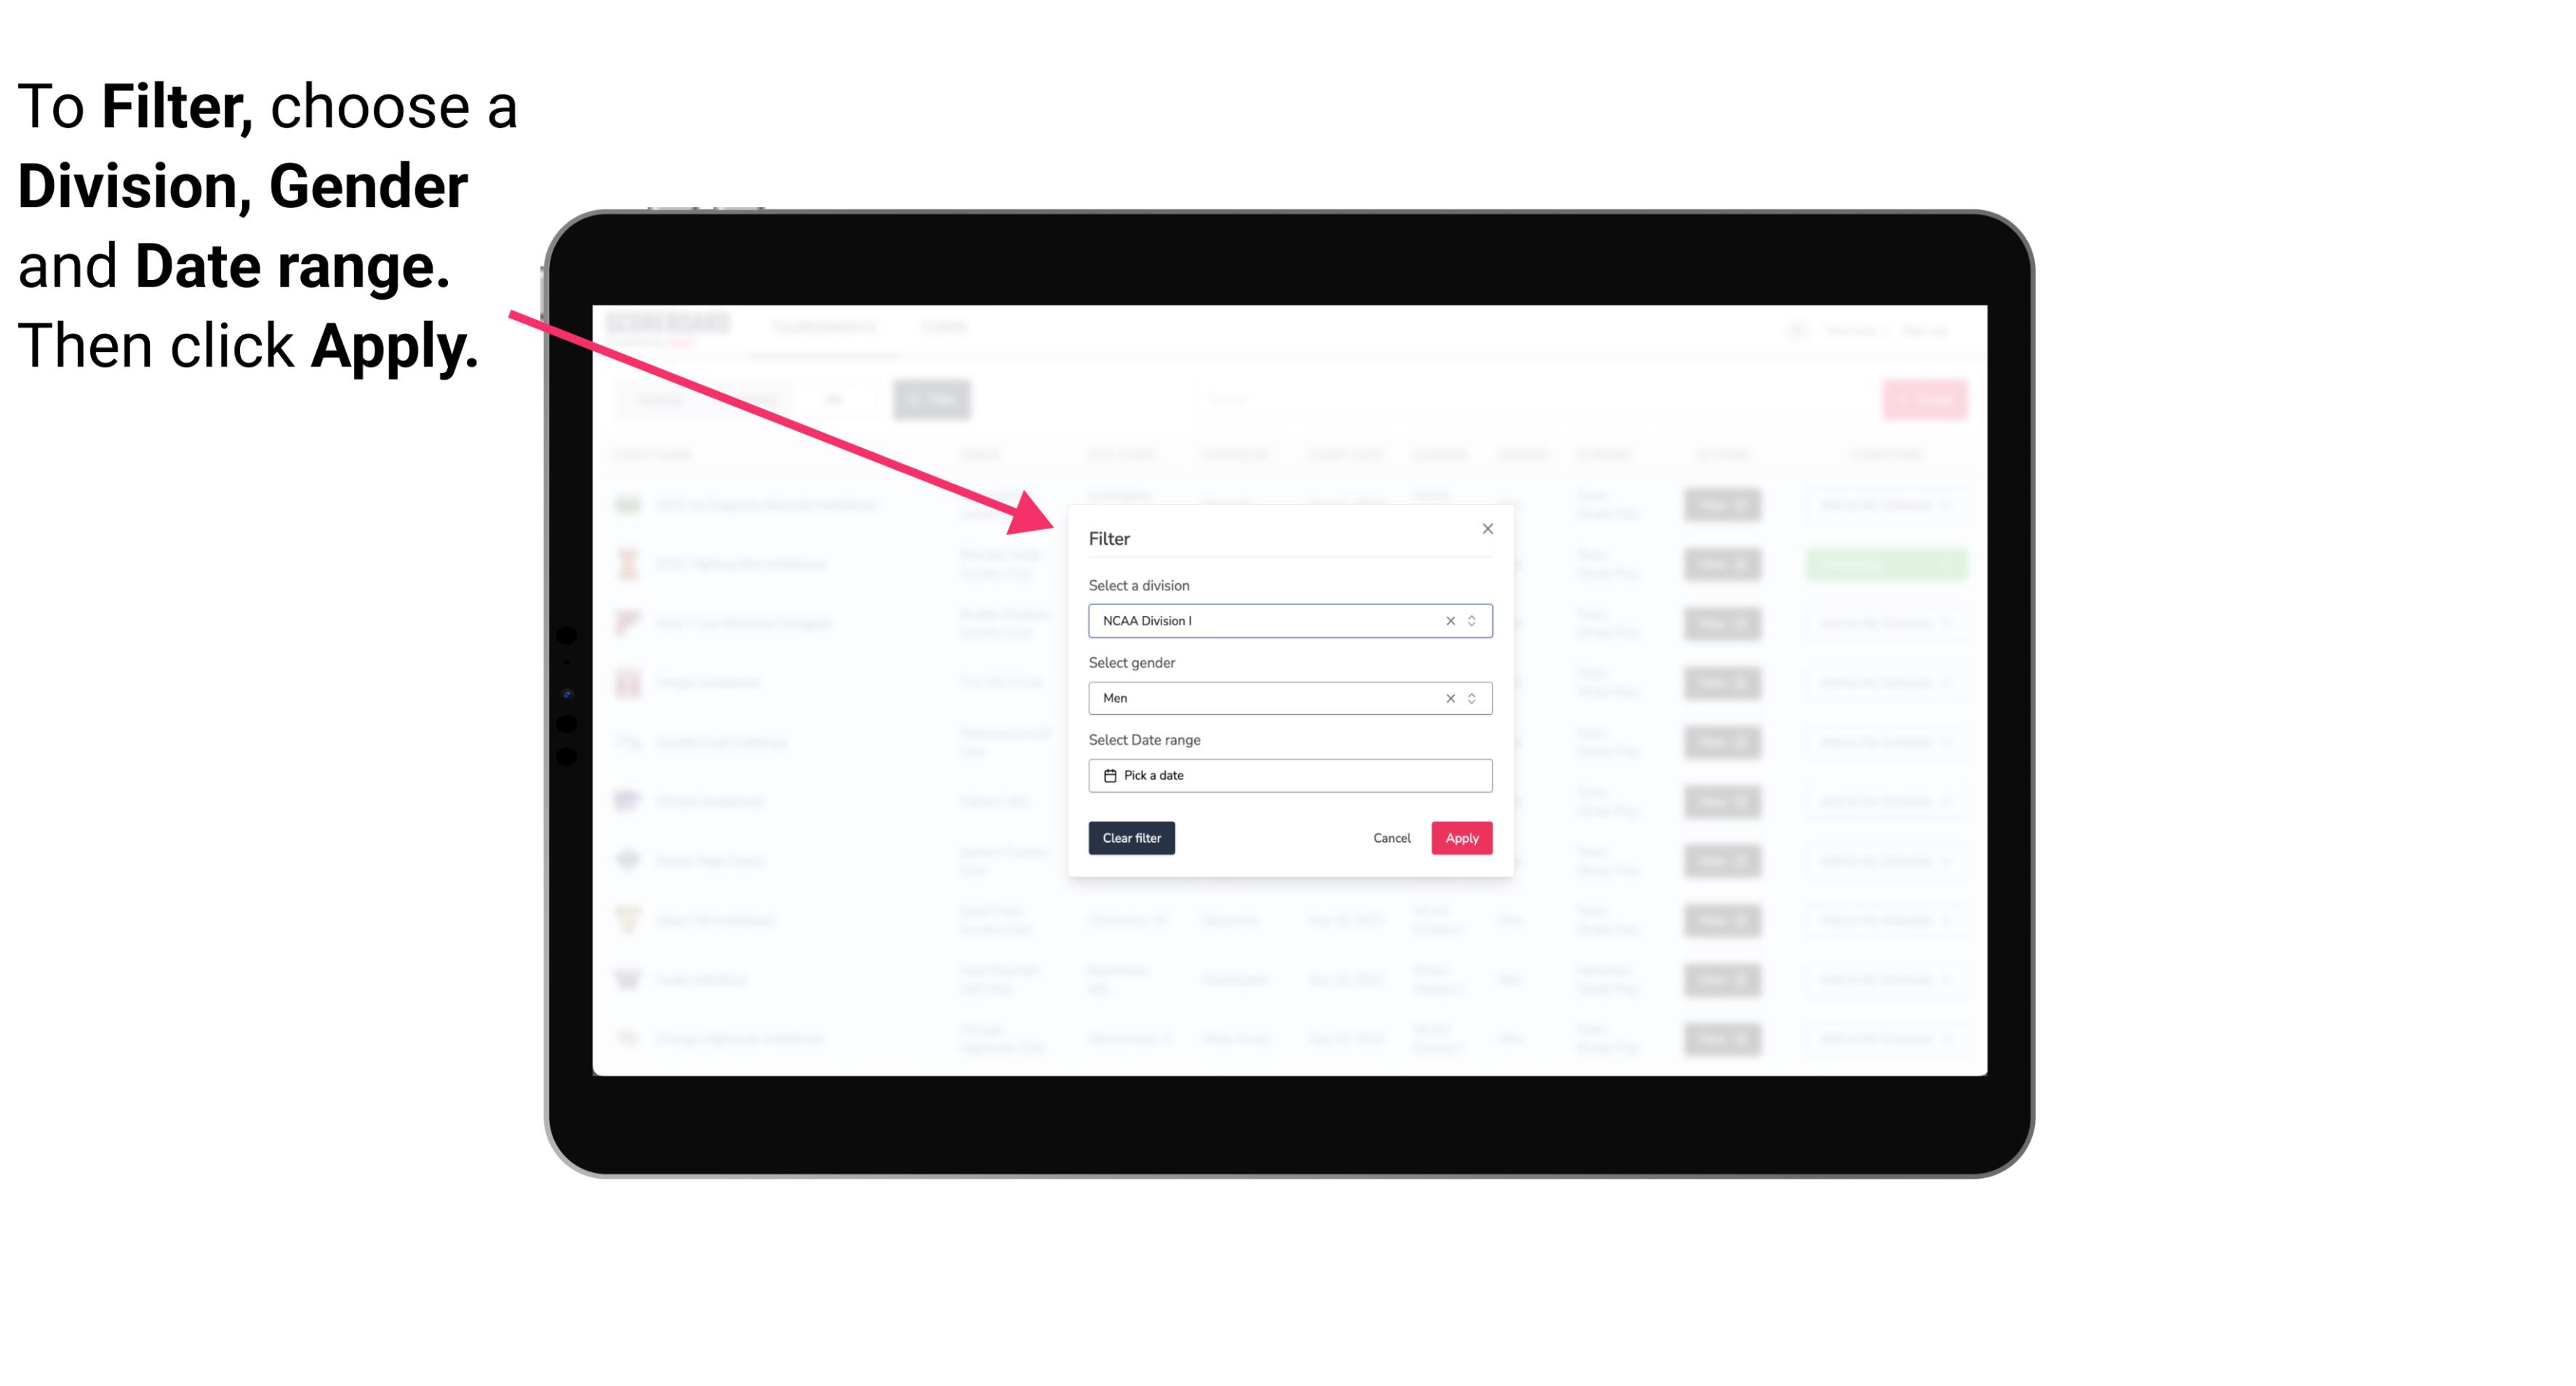Viewport: 2576px width, 1386px height.
Task: Click the red Apply button
Action: 1461,838
